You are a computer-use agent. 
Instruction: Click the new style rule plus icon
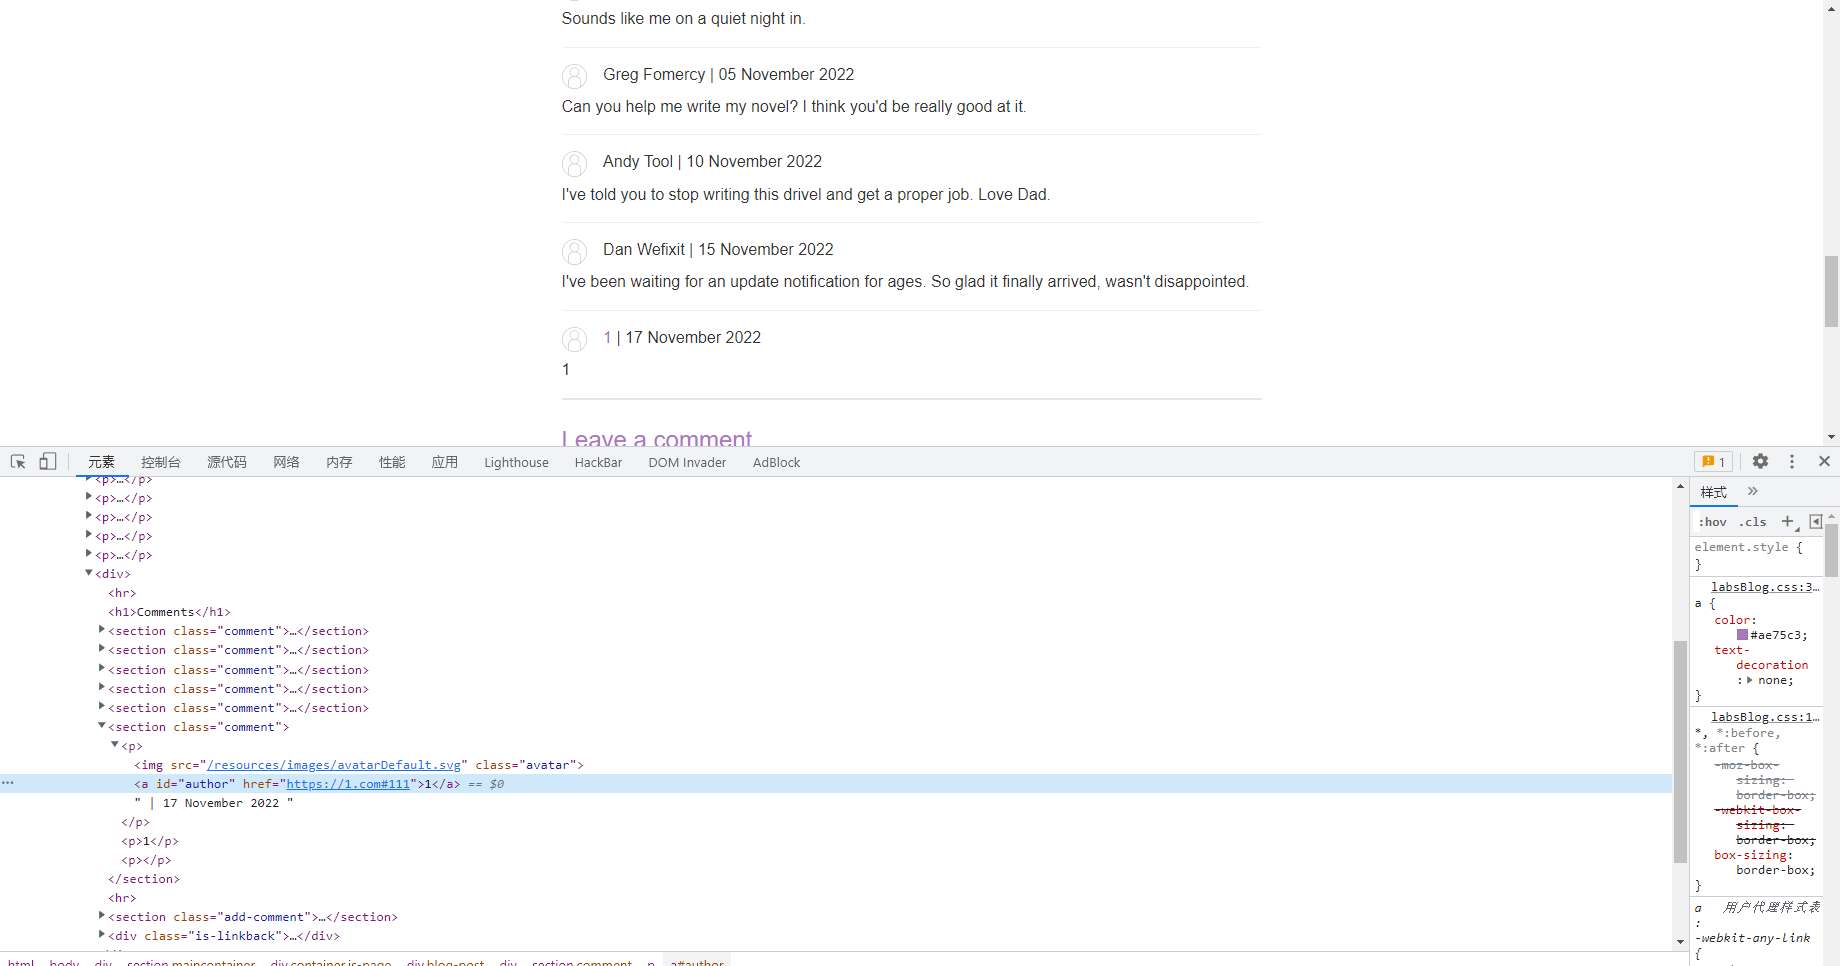[x=1789, y=521]
